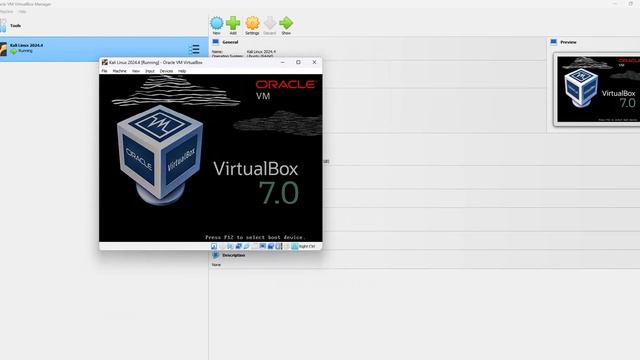Viewport: 640px width, 360px height.
Task: Click the green Show arrow icon
Action: tap(286, 23)
